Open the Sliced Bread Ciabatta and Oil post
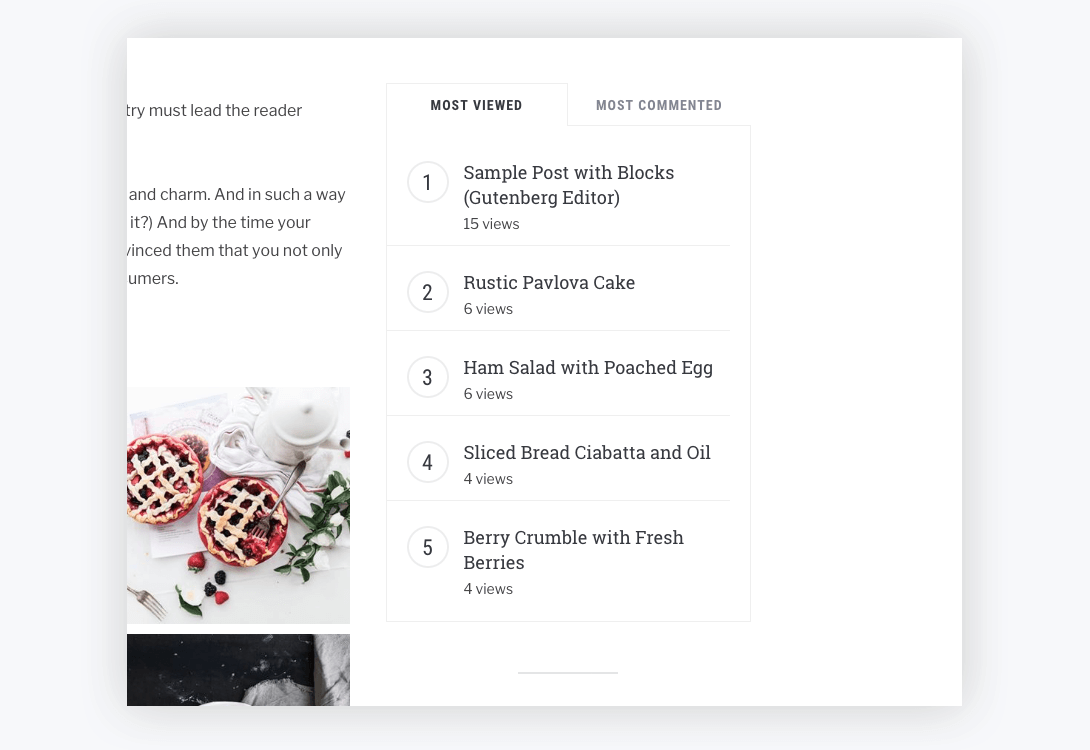1090x750 pixels. pyautogui.click(x=587, y=452)
